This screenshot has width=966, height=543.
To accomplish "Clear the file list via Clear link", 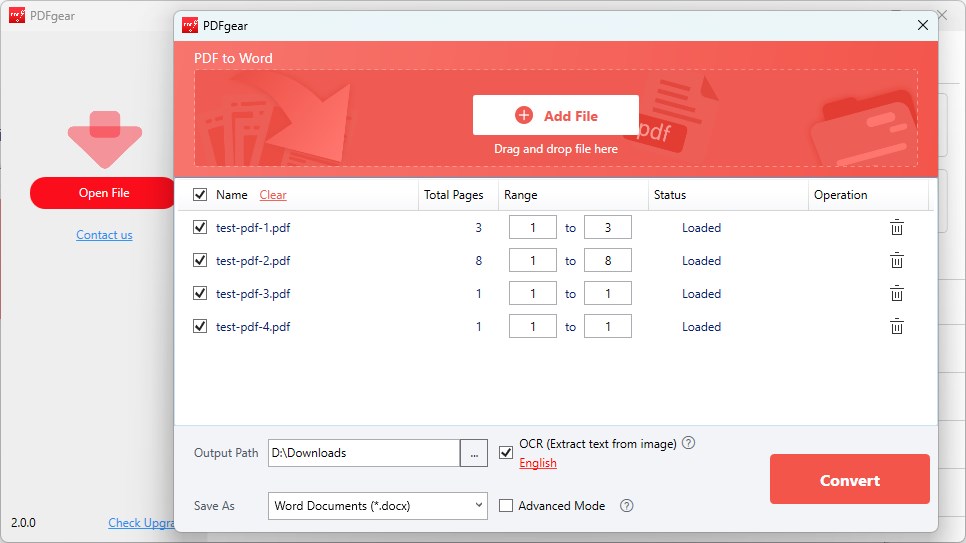I will point(273,195).
